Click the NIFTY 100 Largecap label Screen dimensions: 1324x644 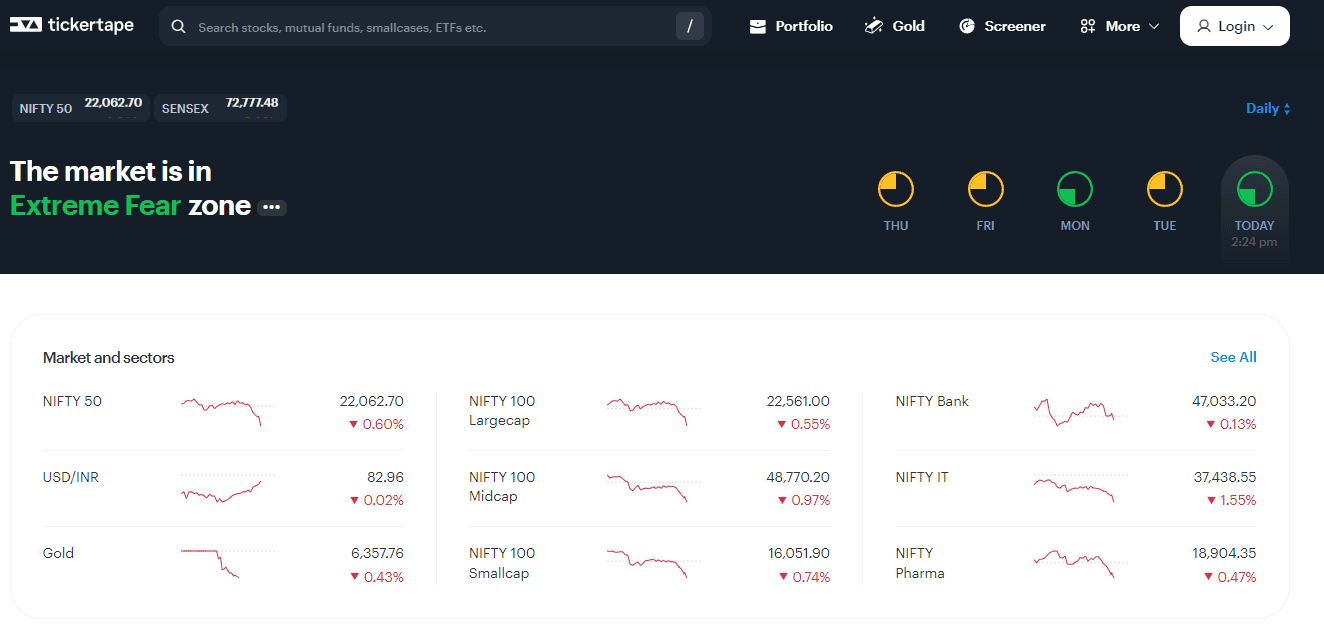click(502, 411)
